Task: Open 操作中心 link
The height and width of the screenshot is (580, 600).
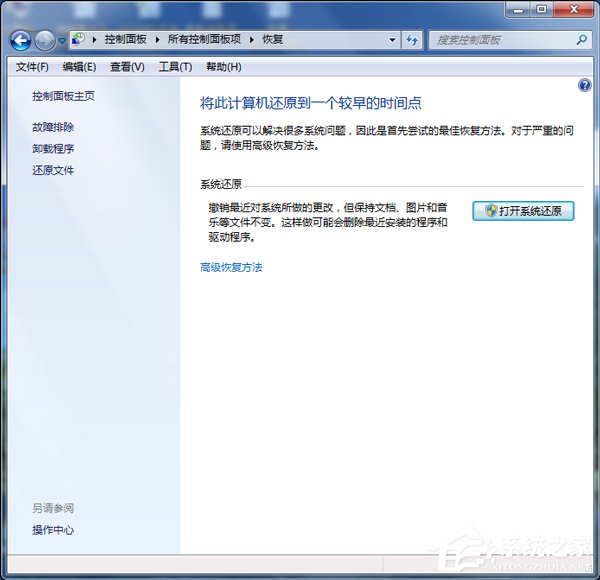Action: 53,530
